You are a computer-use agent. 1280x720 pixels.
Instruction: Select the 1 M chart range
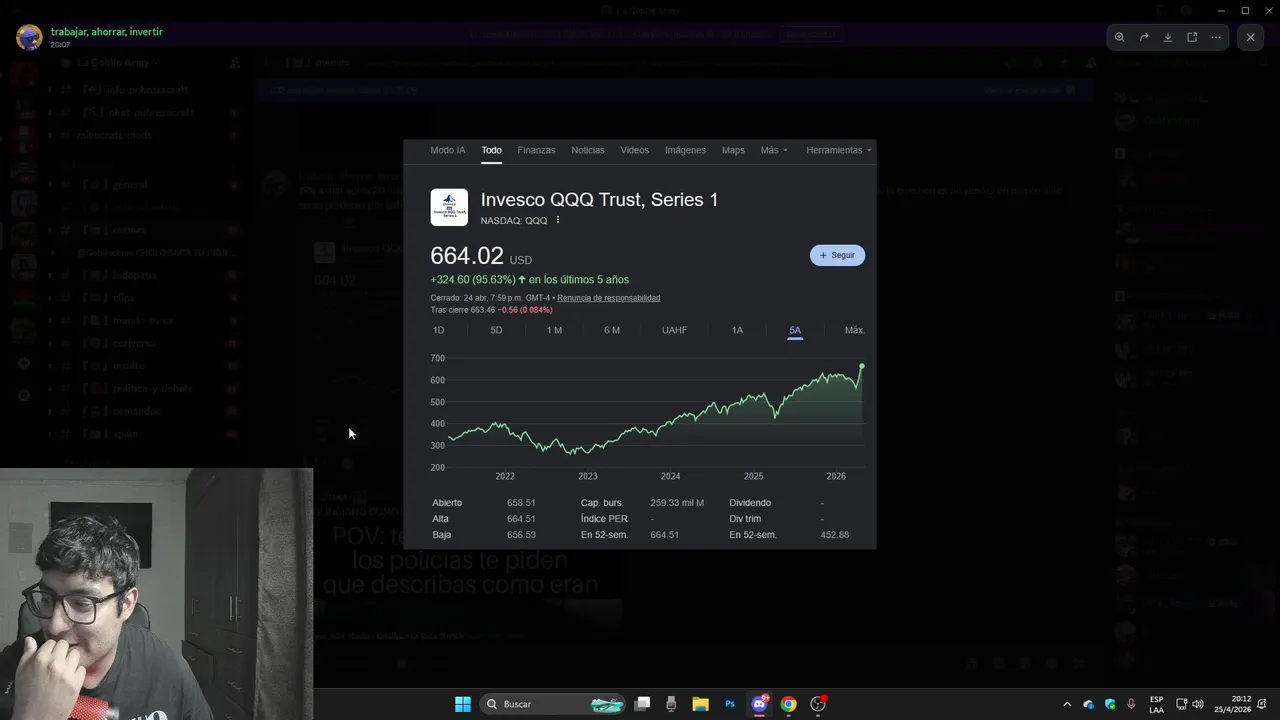(554, 330)
